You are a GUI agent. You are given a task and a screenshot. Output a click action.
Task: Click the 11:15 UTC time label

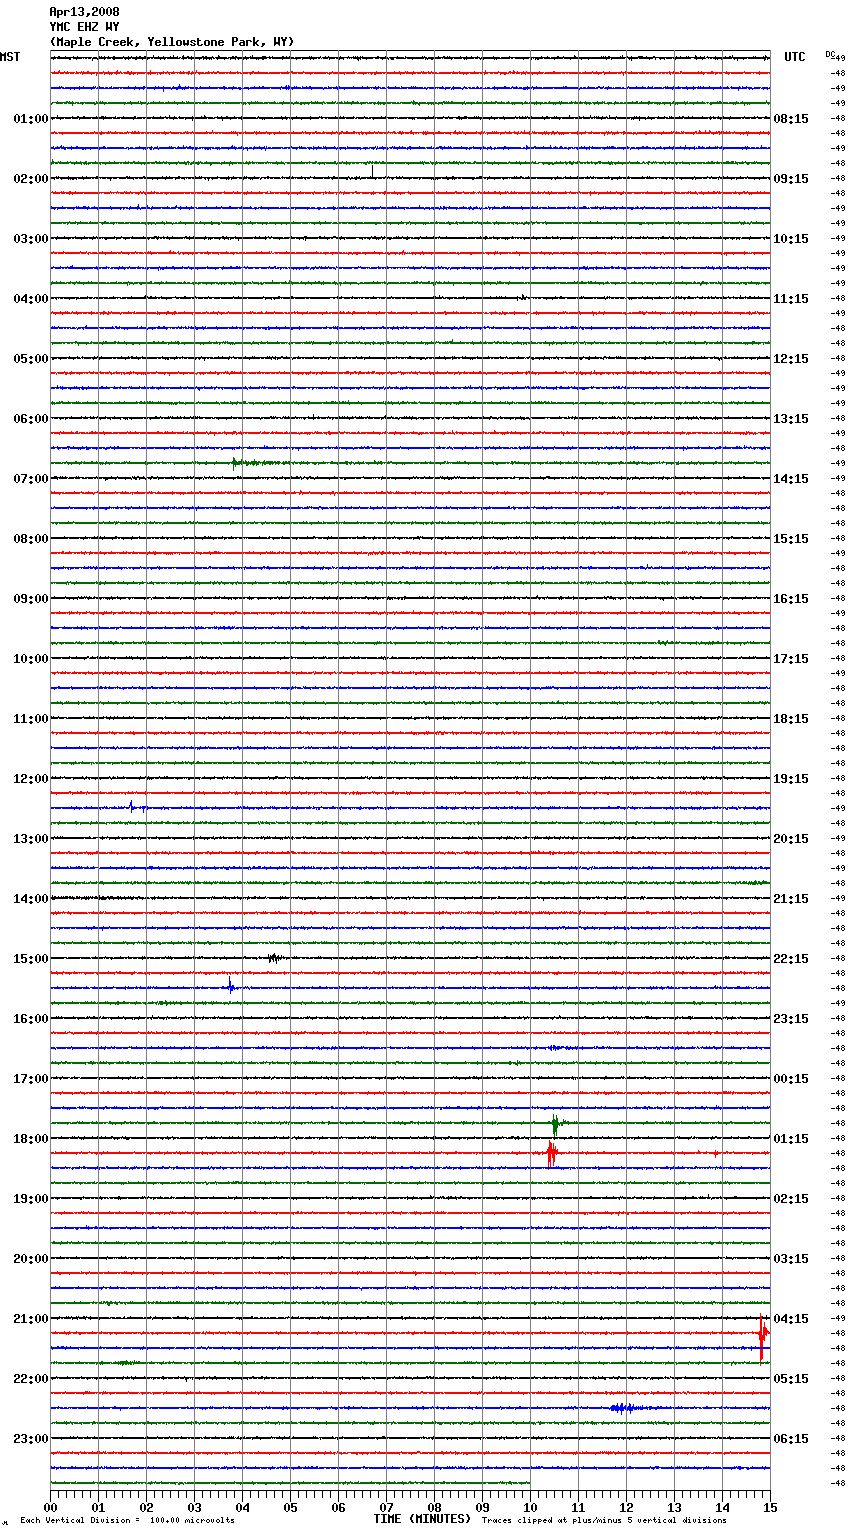point(791,299)
